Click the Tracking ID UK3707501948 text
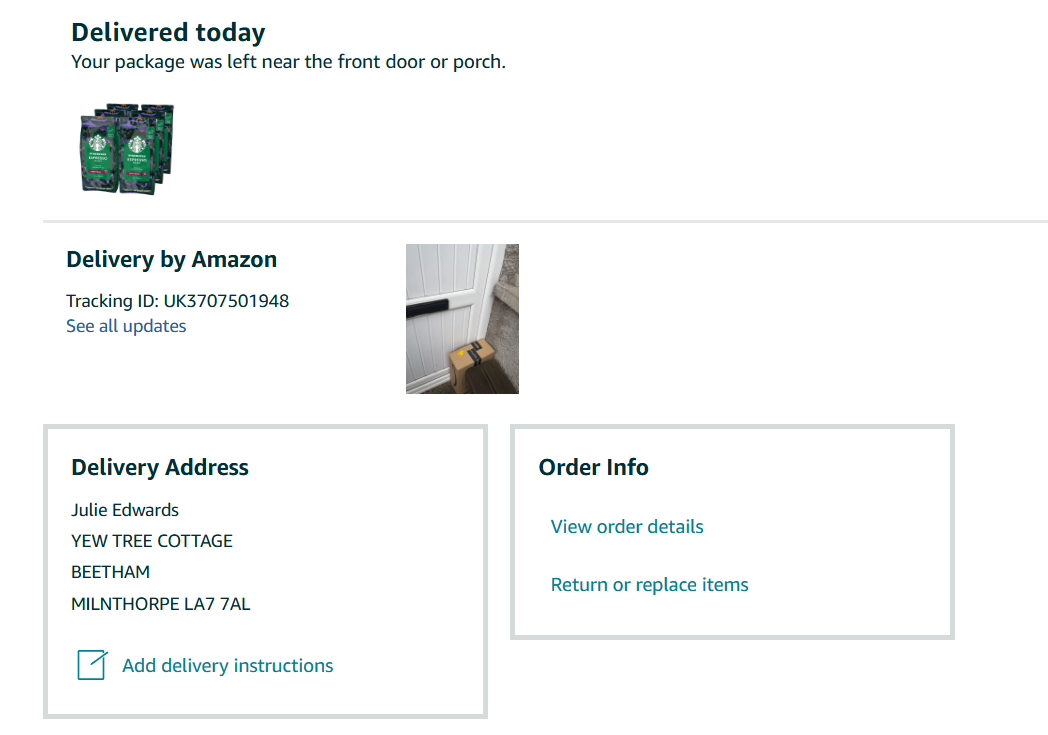The height and width of the screenshot is (735, 1048). click(x=177, y=301)
